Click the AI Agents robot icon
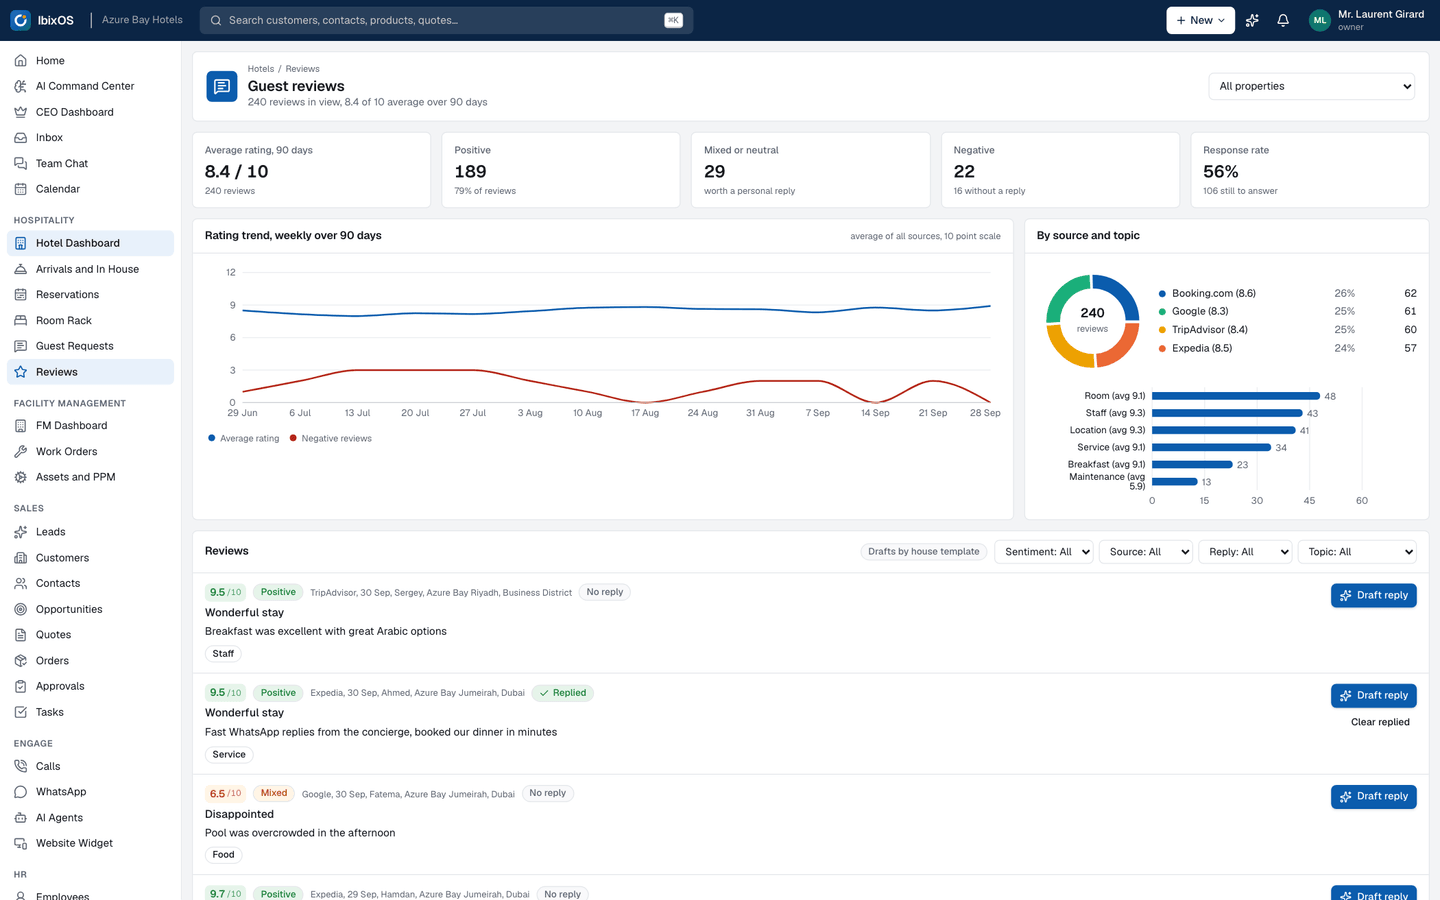Image resolution: width=1440 pixels, height=900 pixels. (21, 818)
